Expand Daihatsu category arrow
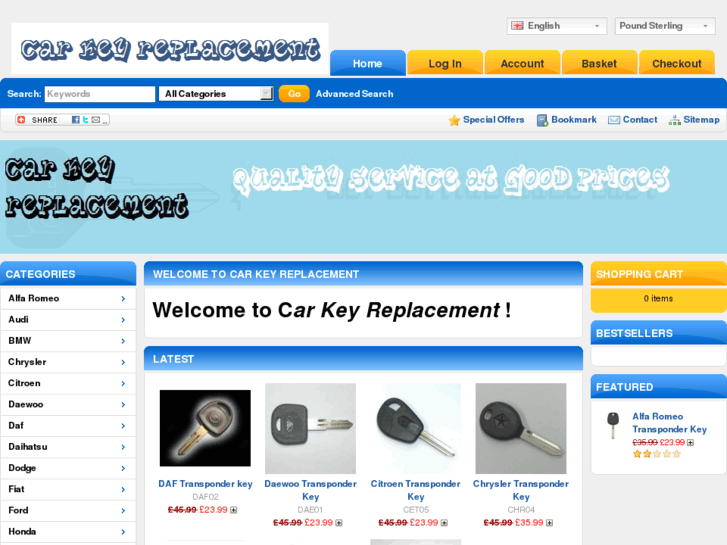727x545 pixels. [123, 447]
